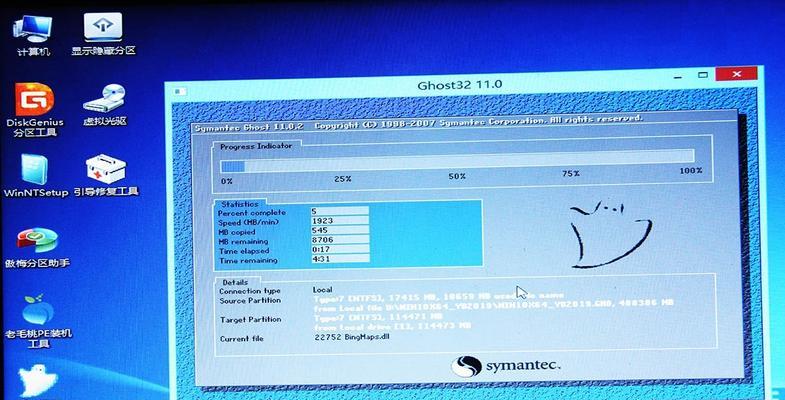Click the Speed value 1923
The height and width of the screenshot is (400, 785).
[x=339, y=221]
